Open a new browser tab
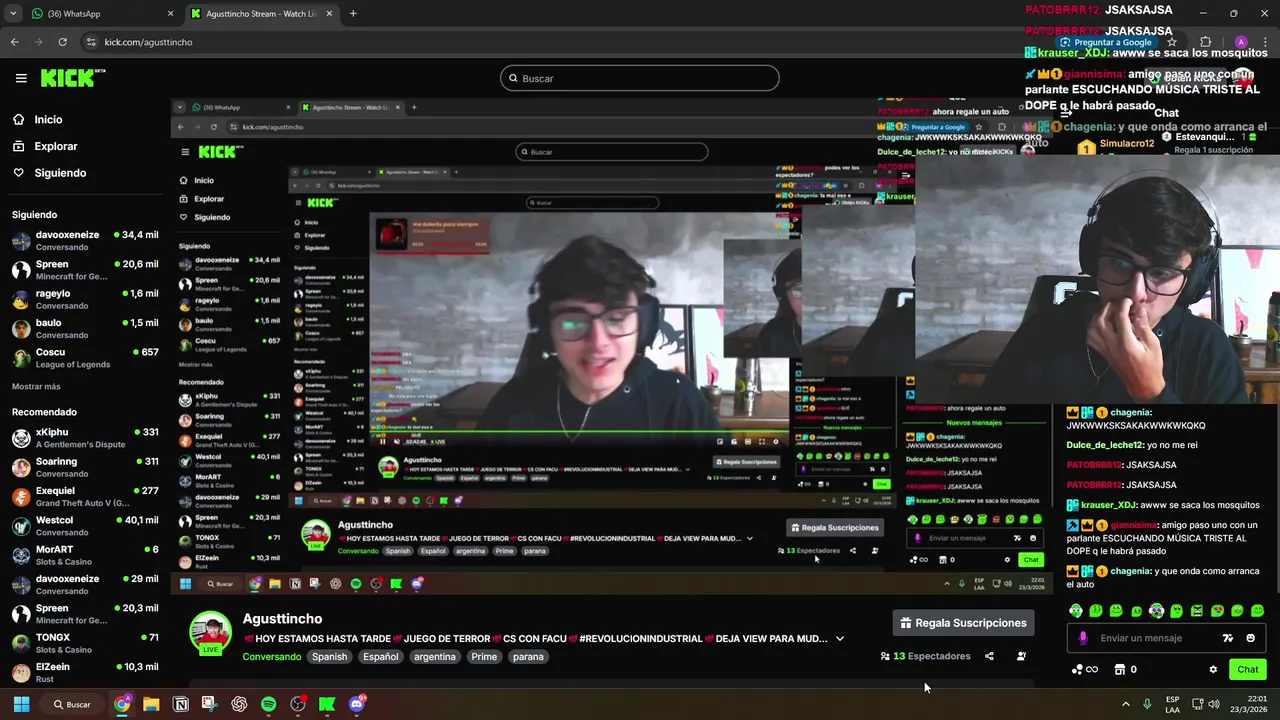Screen dimensions: 1280x720 pos(353,14)
